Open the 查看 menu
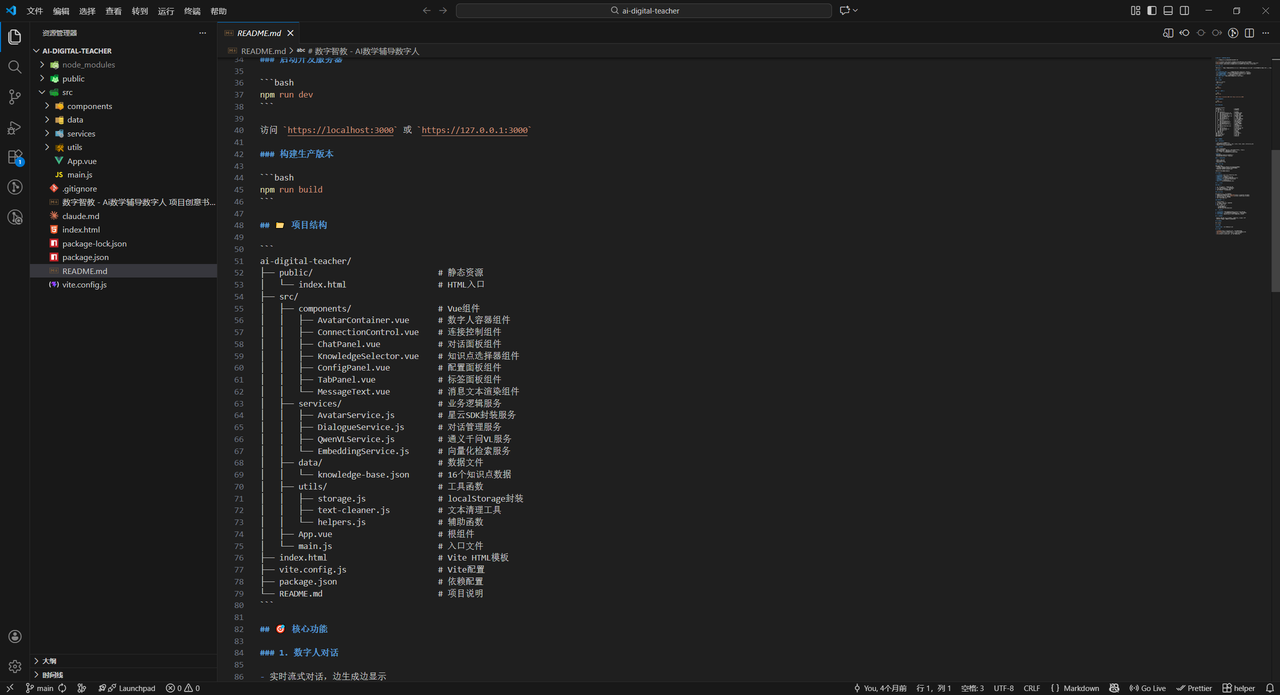This screenshot has width=1280, height=695. [x=113, y=10]
